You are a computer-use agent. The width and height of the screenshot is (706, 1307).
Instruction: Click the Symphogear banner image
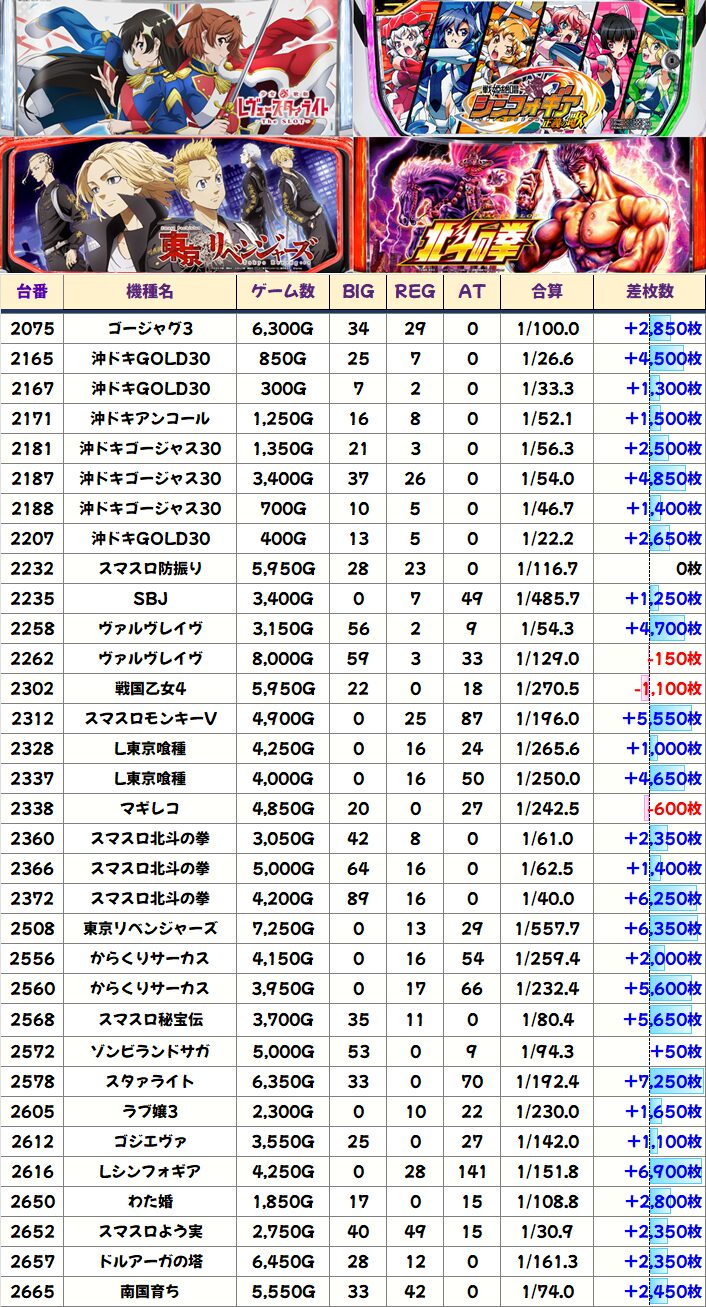pyautogui.click(x=529, y=67)
